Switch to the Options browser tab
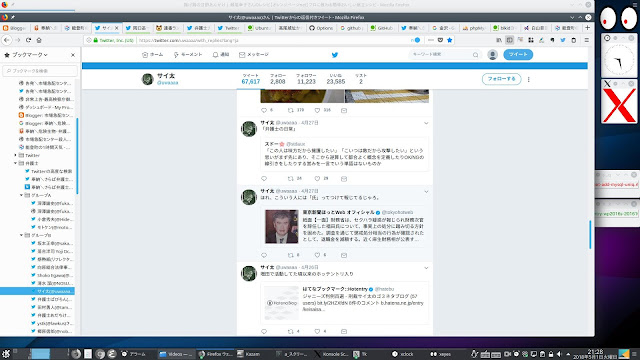Image resolution: width=640 pixels, height=360 pixels. click(321, 28)
